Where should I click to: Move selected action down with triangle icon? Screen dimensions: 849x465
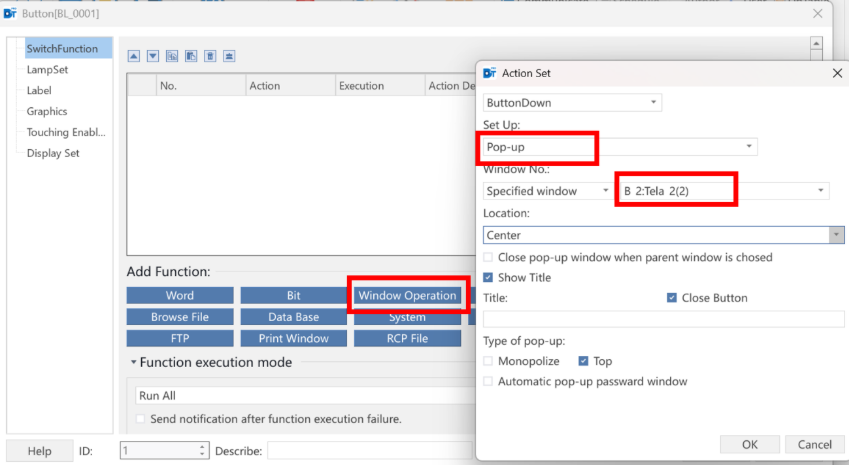click(x=153, y=56)
